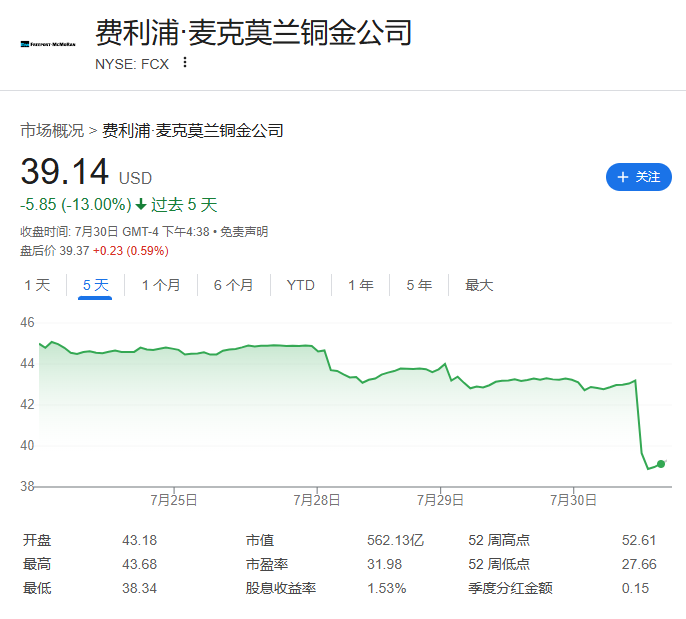Click the 关注 follow button
The image size is (686, 619).
pyautogui.click(x=638, y=177)
